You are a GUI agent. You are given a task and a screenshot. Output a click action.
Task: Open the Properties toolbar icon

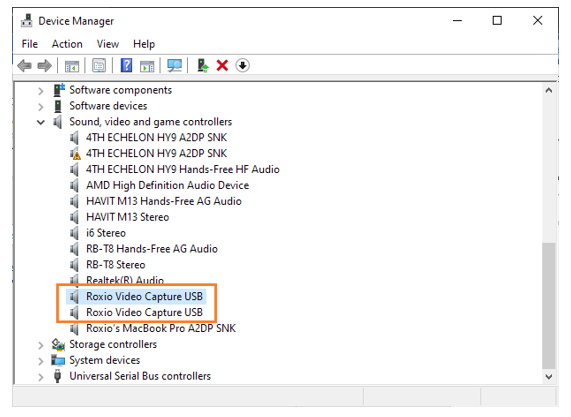[99, 66]
